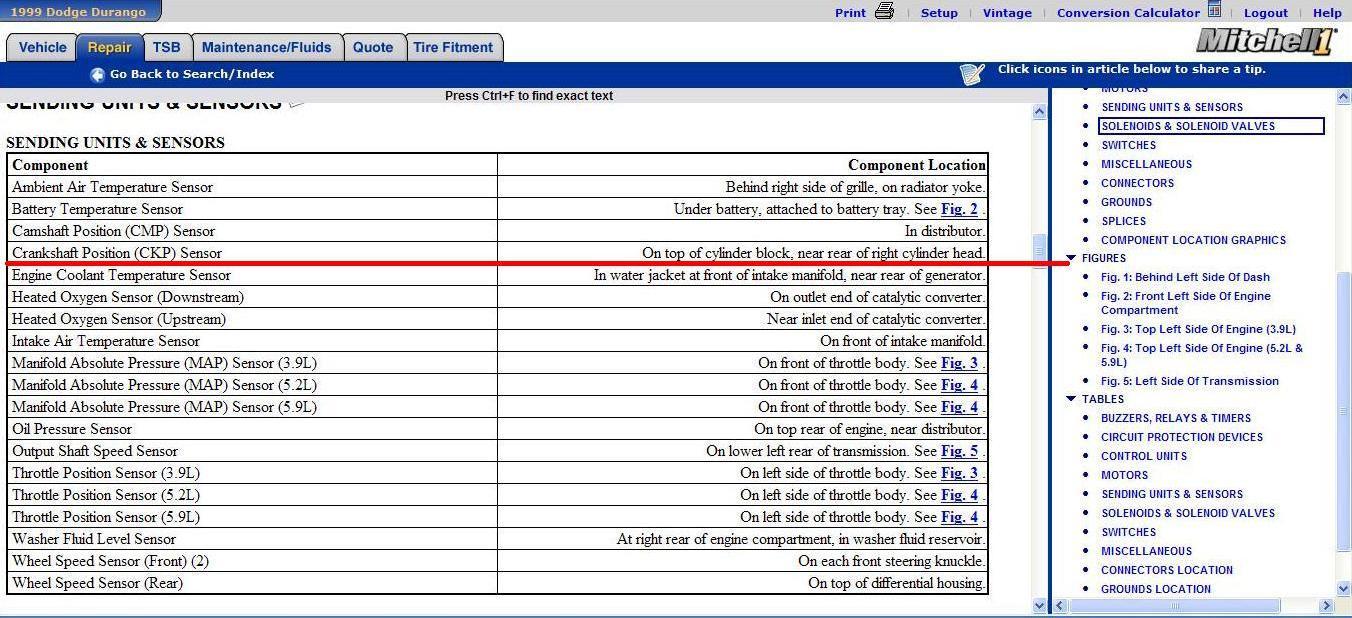Viewport: 1352px width, 618px height.
Task: Open Fig. 3 link in Throttle Position (3.9L) row
Action: click(x=959, y=473)
